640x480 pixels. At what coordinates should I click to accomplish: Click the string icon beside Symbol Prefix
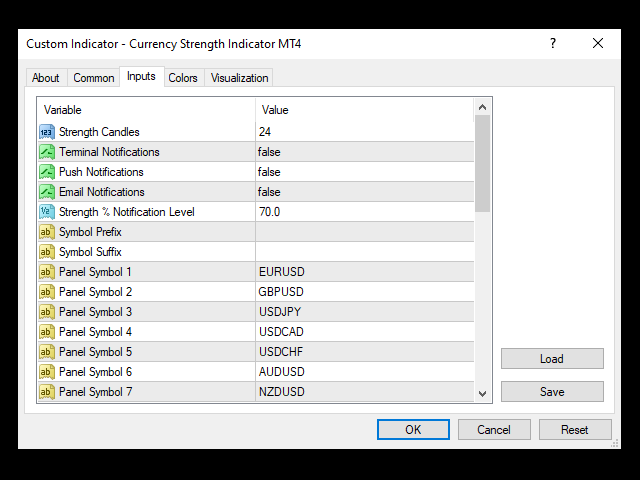tap(47, 232)
